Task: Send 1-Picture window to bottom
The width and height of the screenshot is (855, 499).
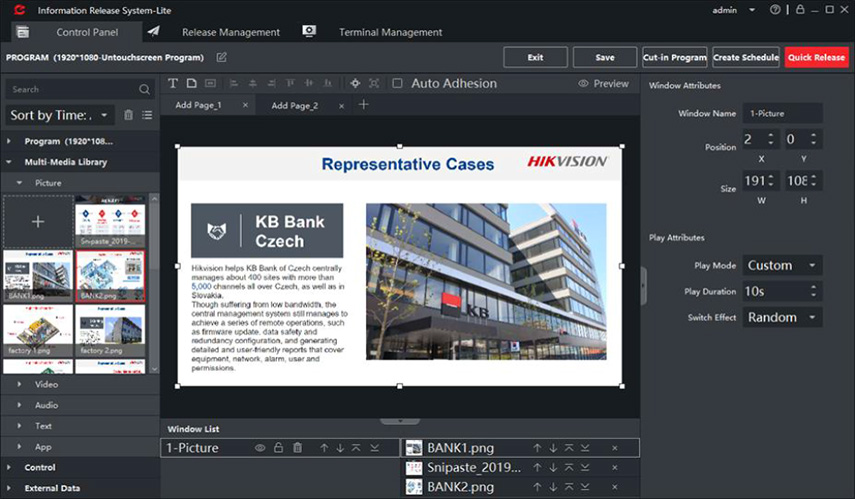Action: (375, 448)
